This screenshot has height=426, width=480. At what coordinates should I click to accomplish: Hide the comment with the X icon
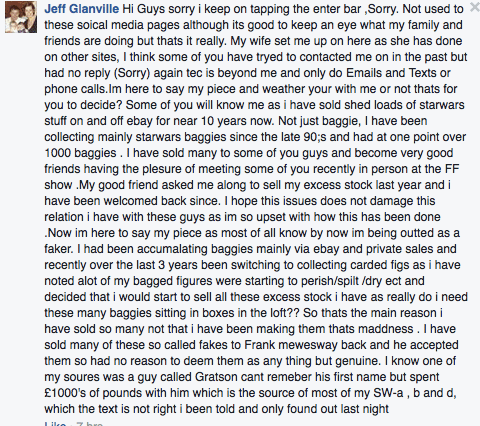pos(475,7)
